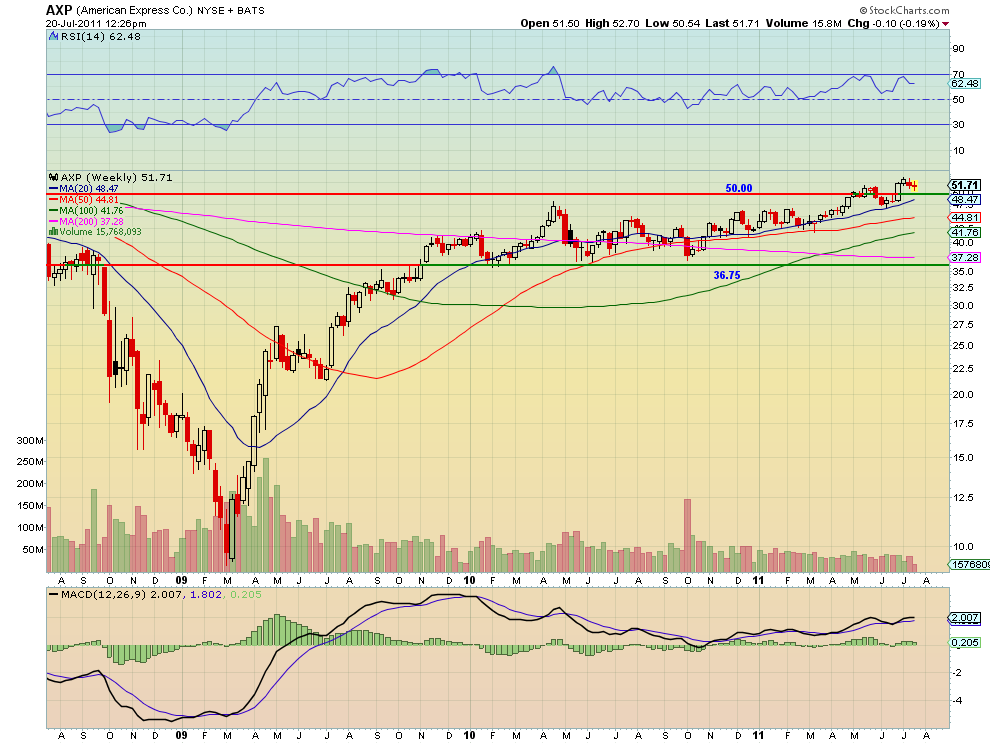Click the "Low 50.54" quote value
The image size is (990, 744).
[672, 23]
